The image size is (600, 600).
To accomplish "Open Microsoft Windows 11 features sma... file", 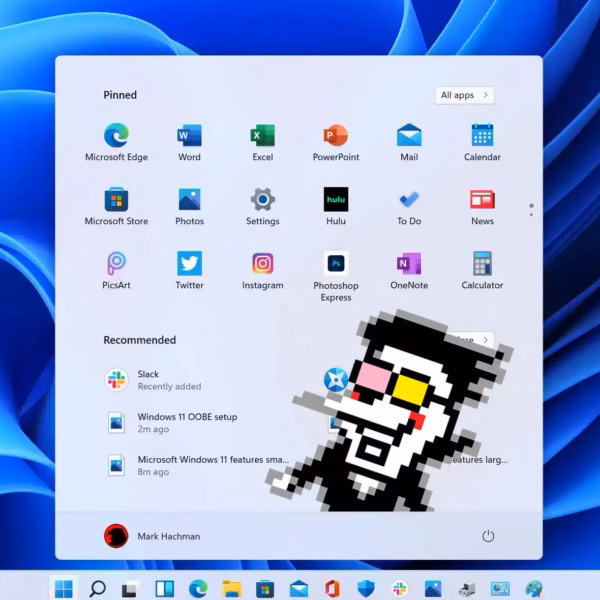I will 197,465.
